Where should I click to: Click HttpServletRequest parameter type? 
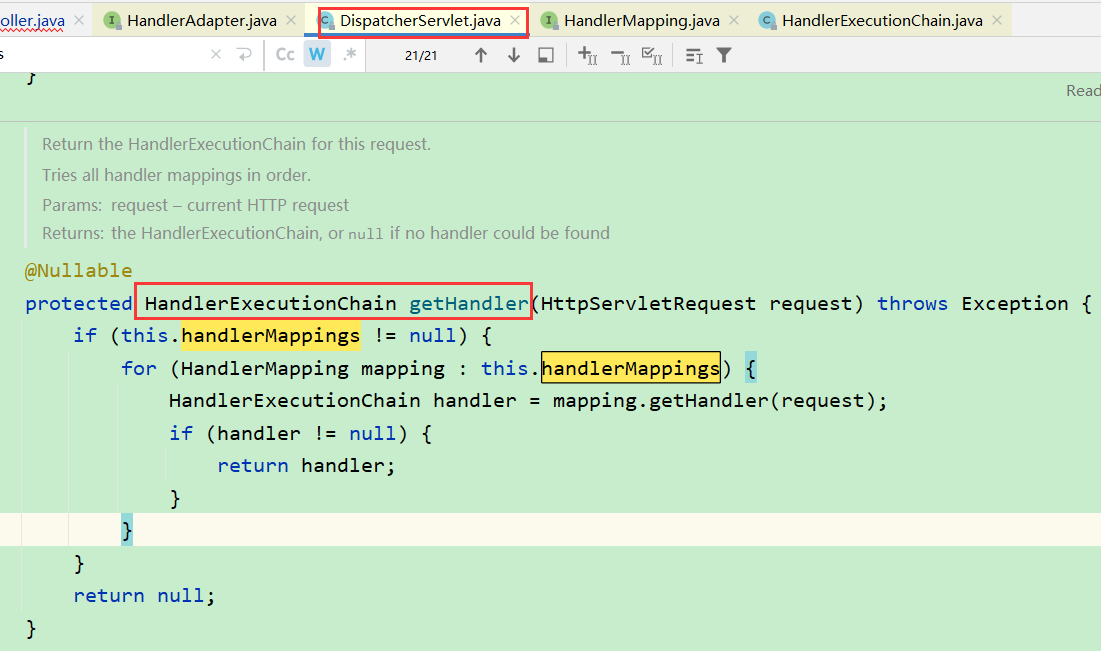(x=648, y=303)
